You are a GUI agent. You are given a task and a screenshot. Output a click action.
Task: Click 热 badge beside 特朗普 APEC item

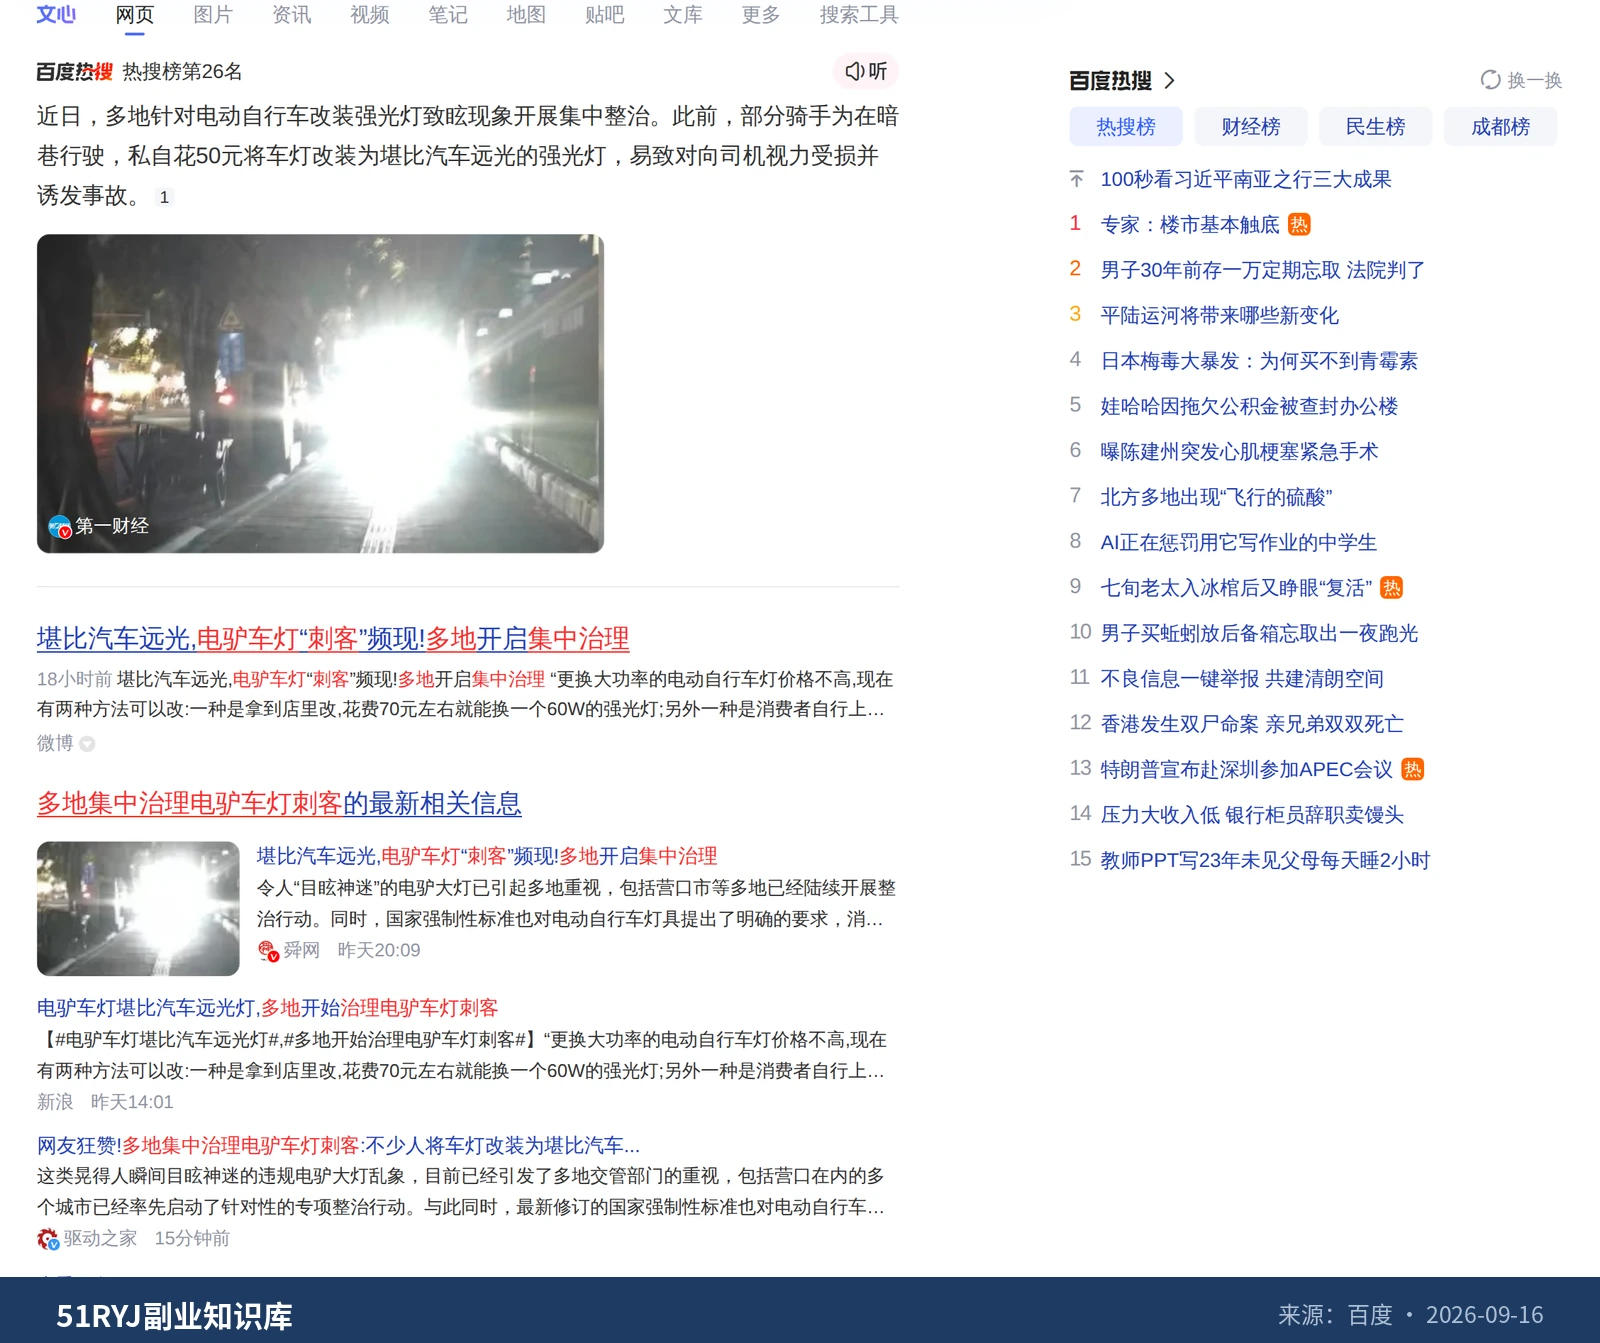point(1413,769)
